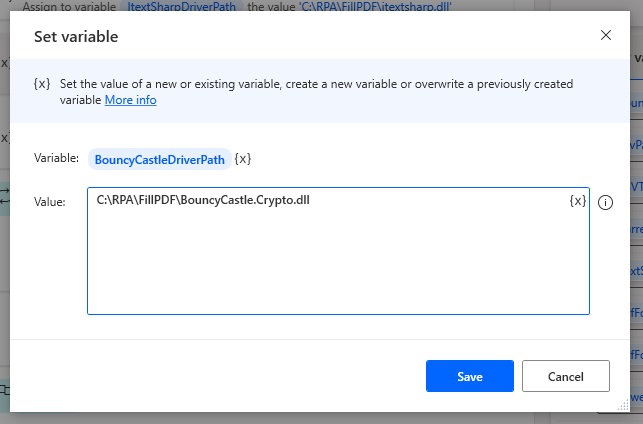This screenshot has height=424, width=643.
Task: Select the BouncyCastleDriverPath variable pill
Action: coord(160,159)
